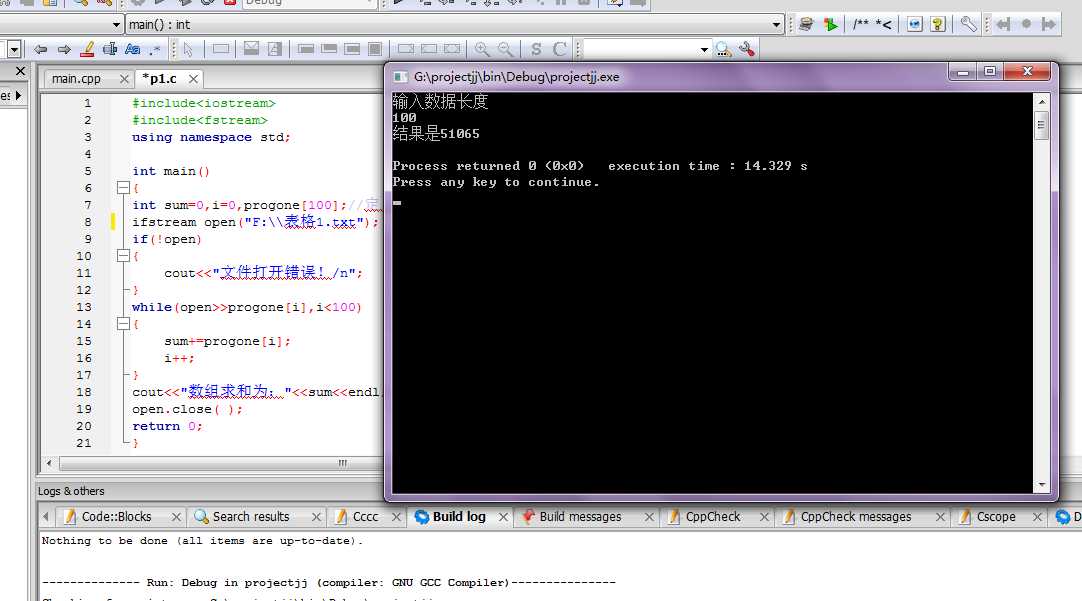Maximize the projectjj.exe console window
The image size is (1082, 601).
(990, 72)
